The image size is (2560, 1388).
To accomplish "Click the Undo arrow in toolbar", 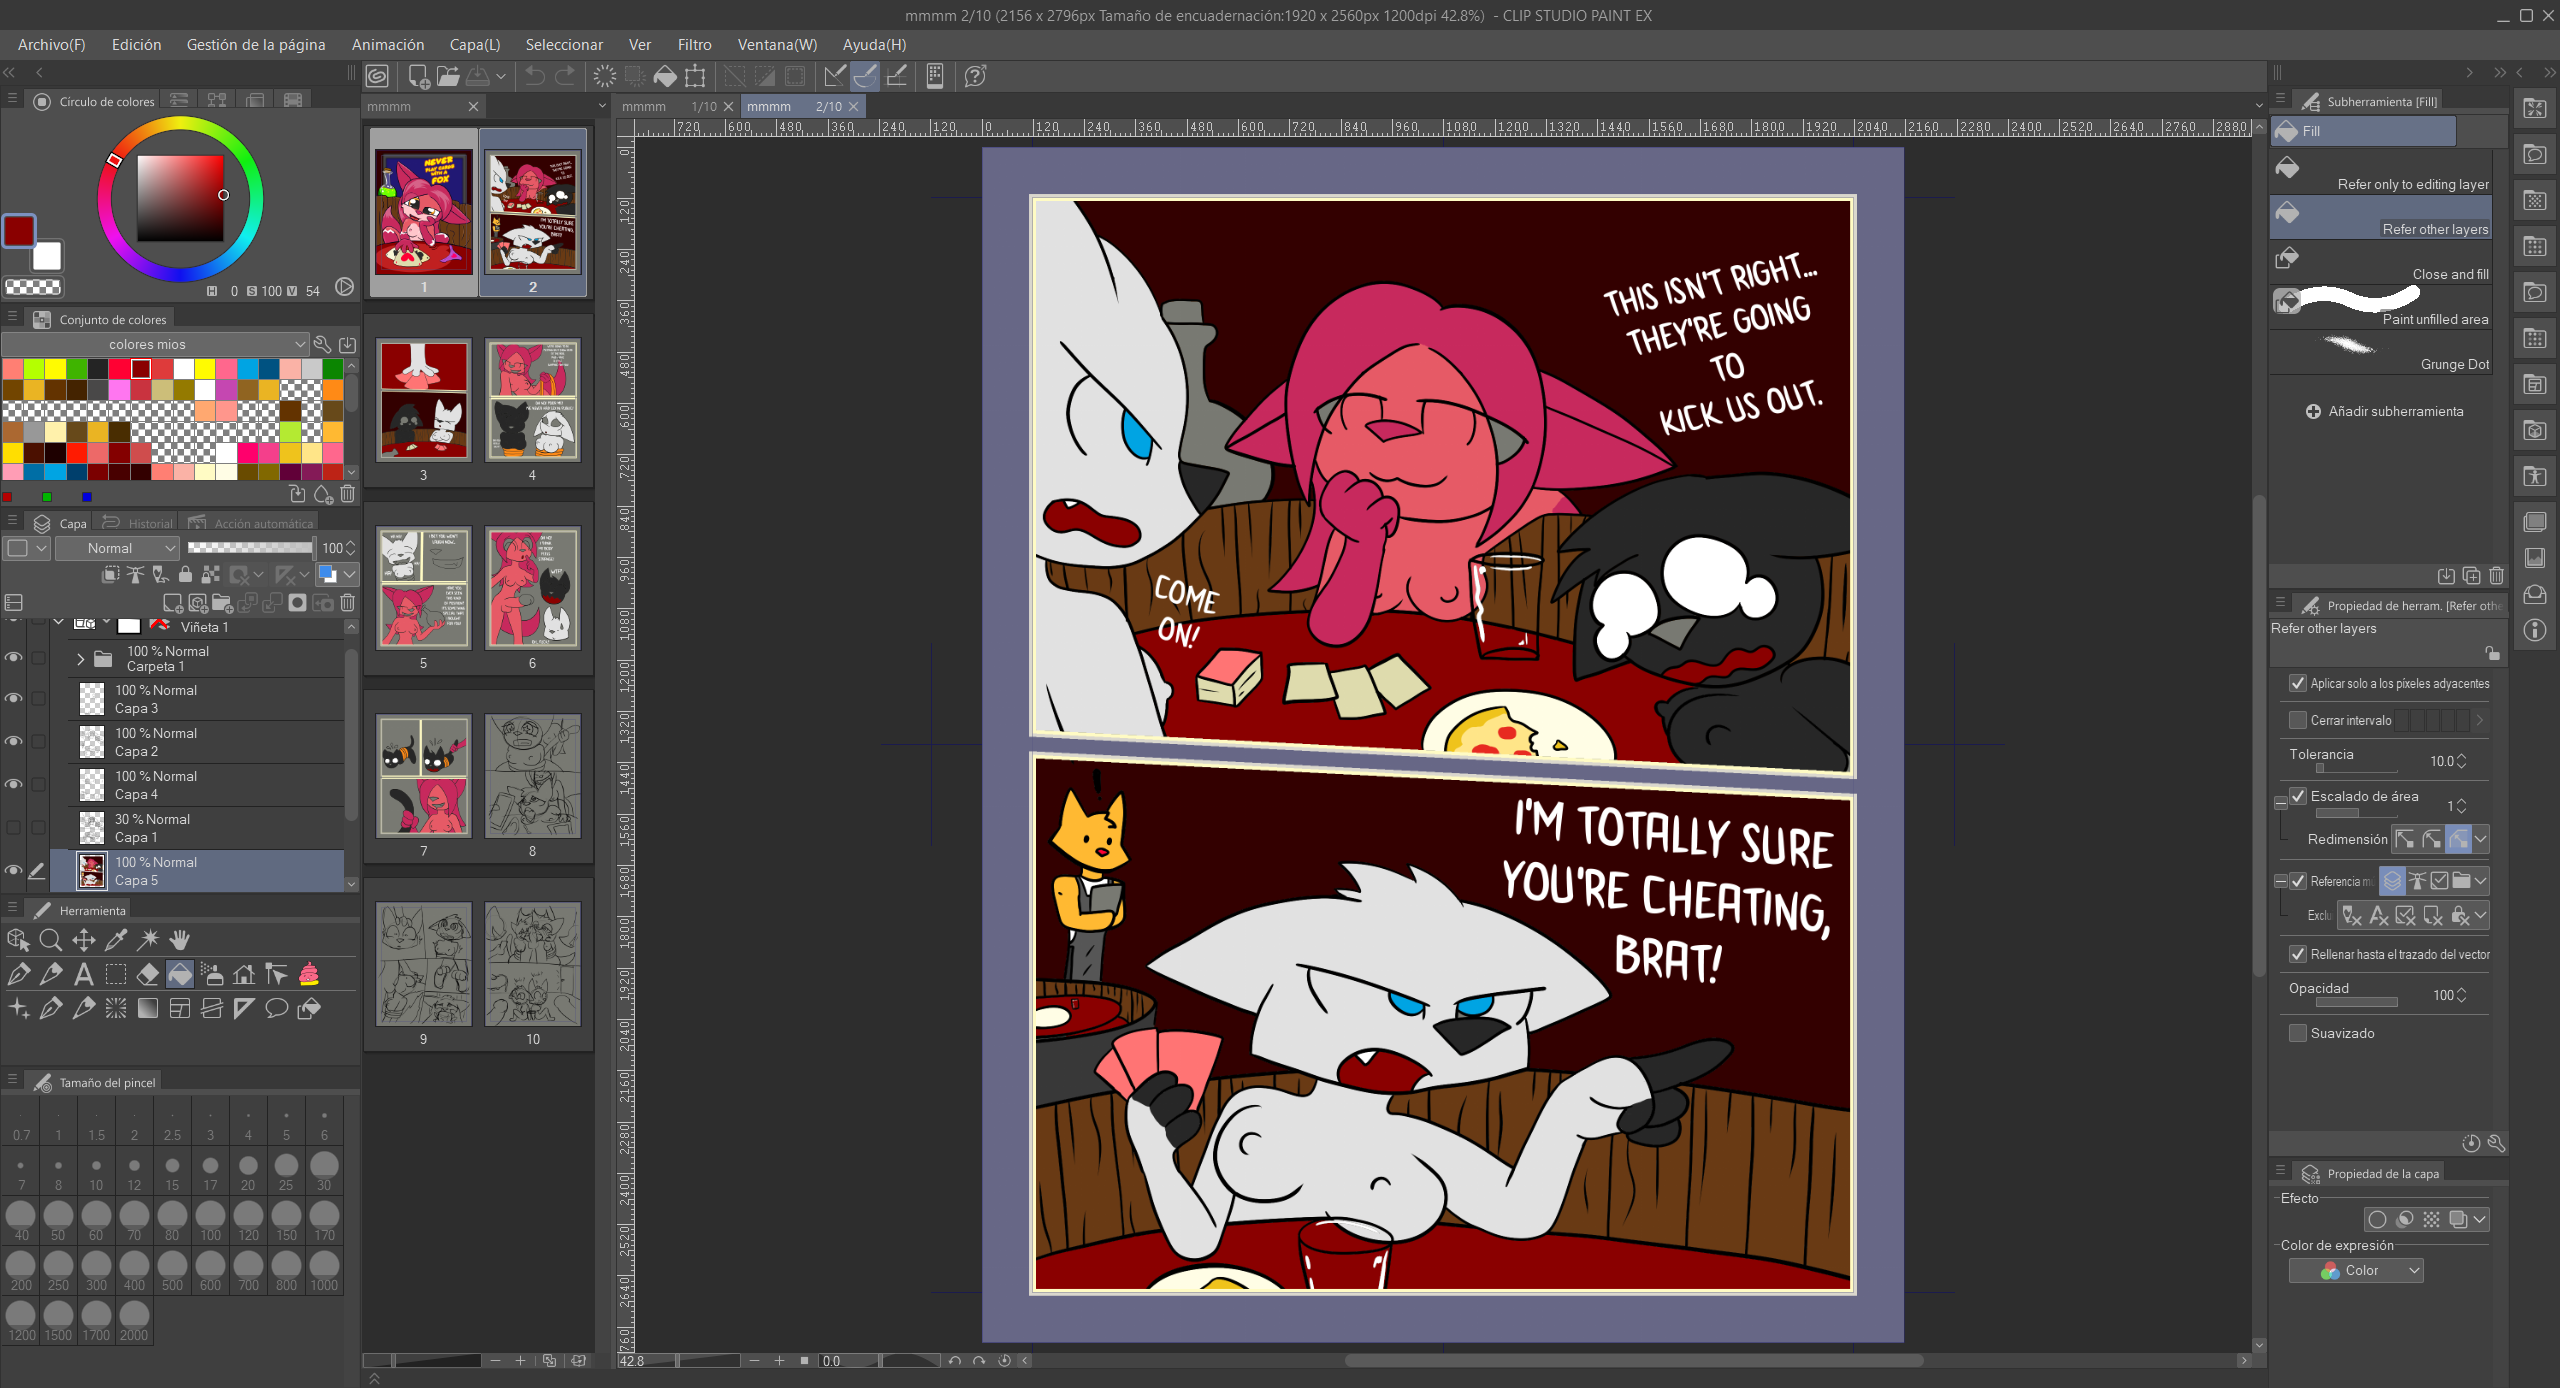I will (535, 76).
